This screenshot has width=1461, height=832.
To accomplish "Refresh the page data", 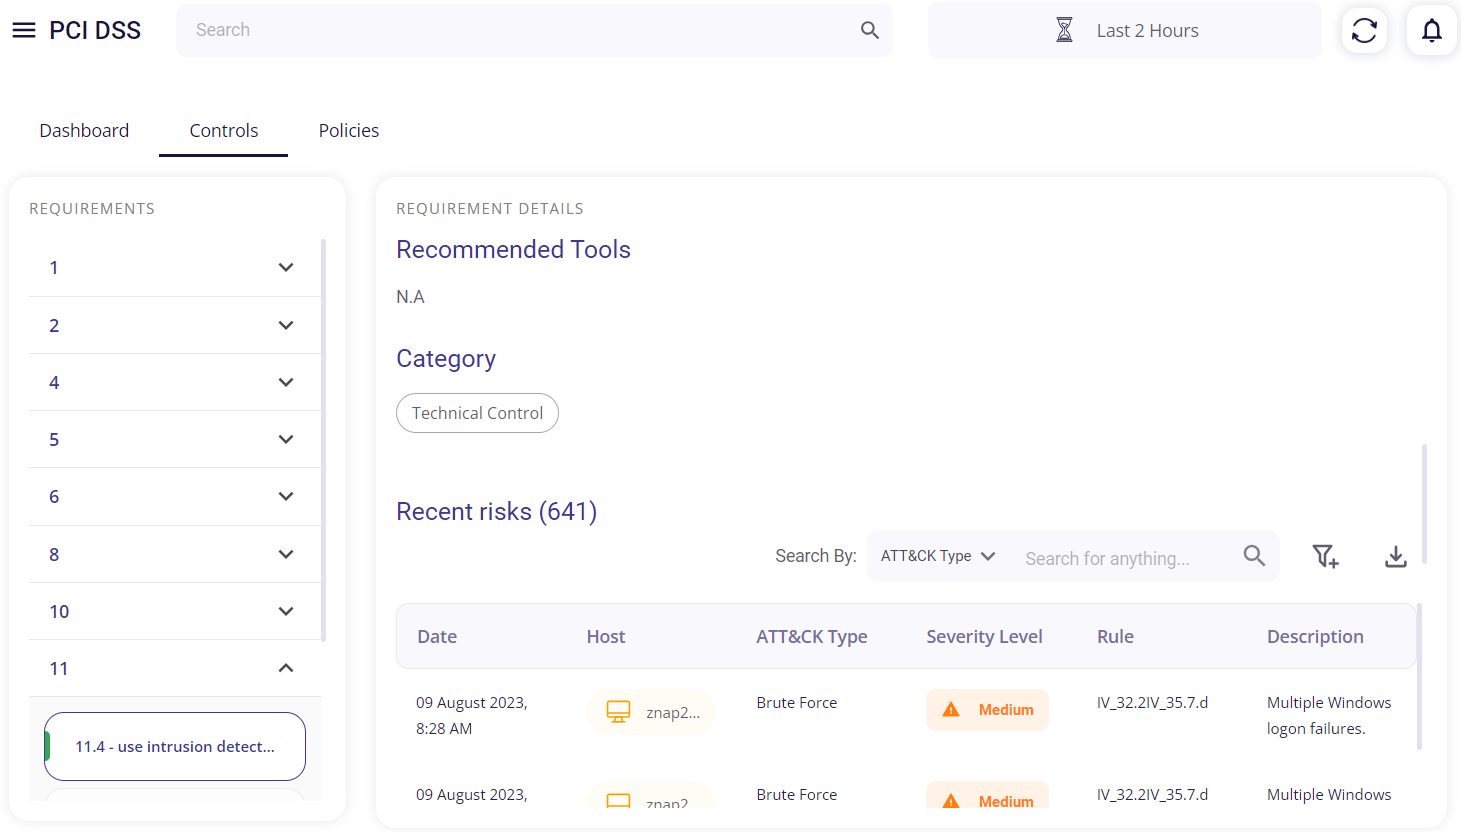I will 1364,30.
